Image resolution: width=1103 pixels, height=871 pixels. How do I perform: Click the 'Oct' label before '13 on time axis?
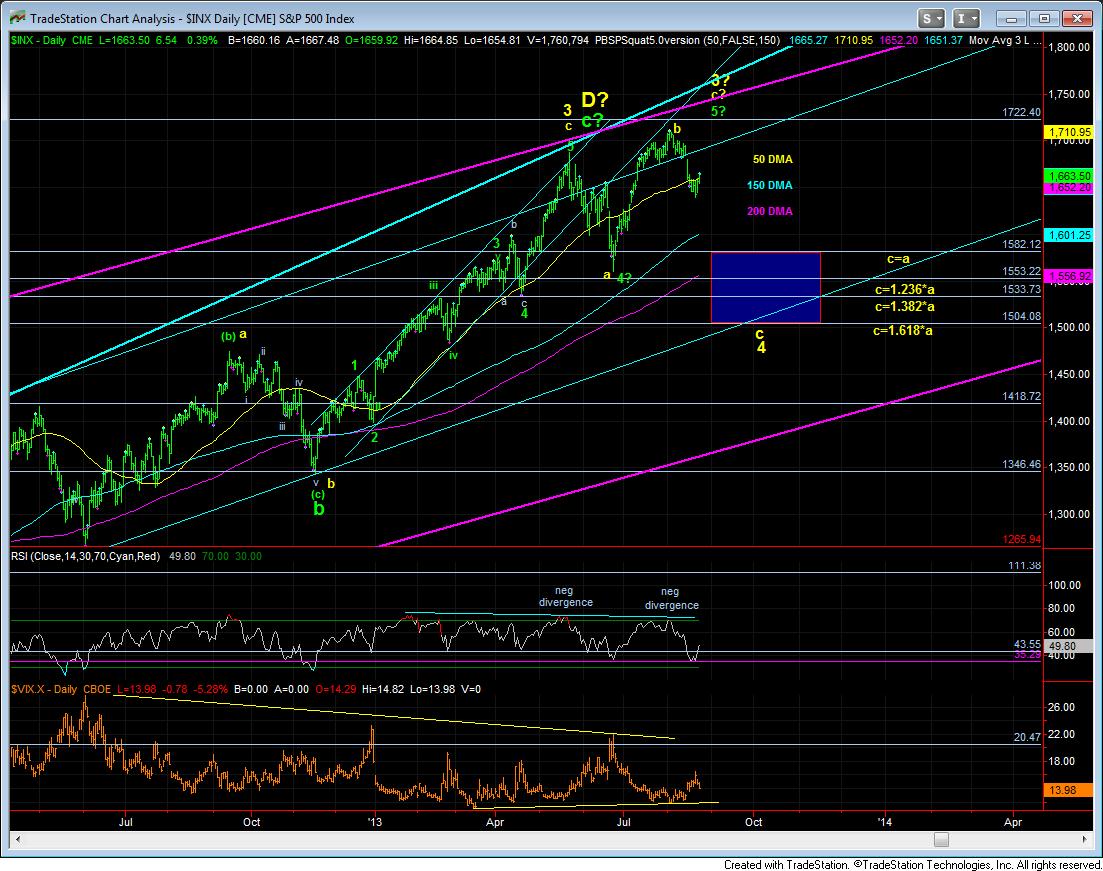click(x=251, y=822)
